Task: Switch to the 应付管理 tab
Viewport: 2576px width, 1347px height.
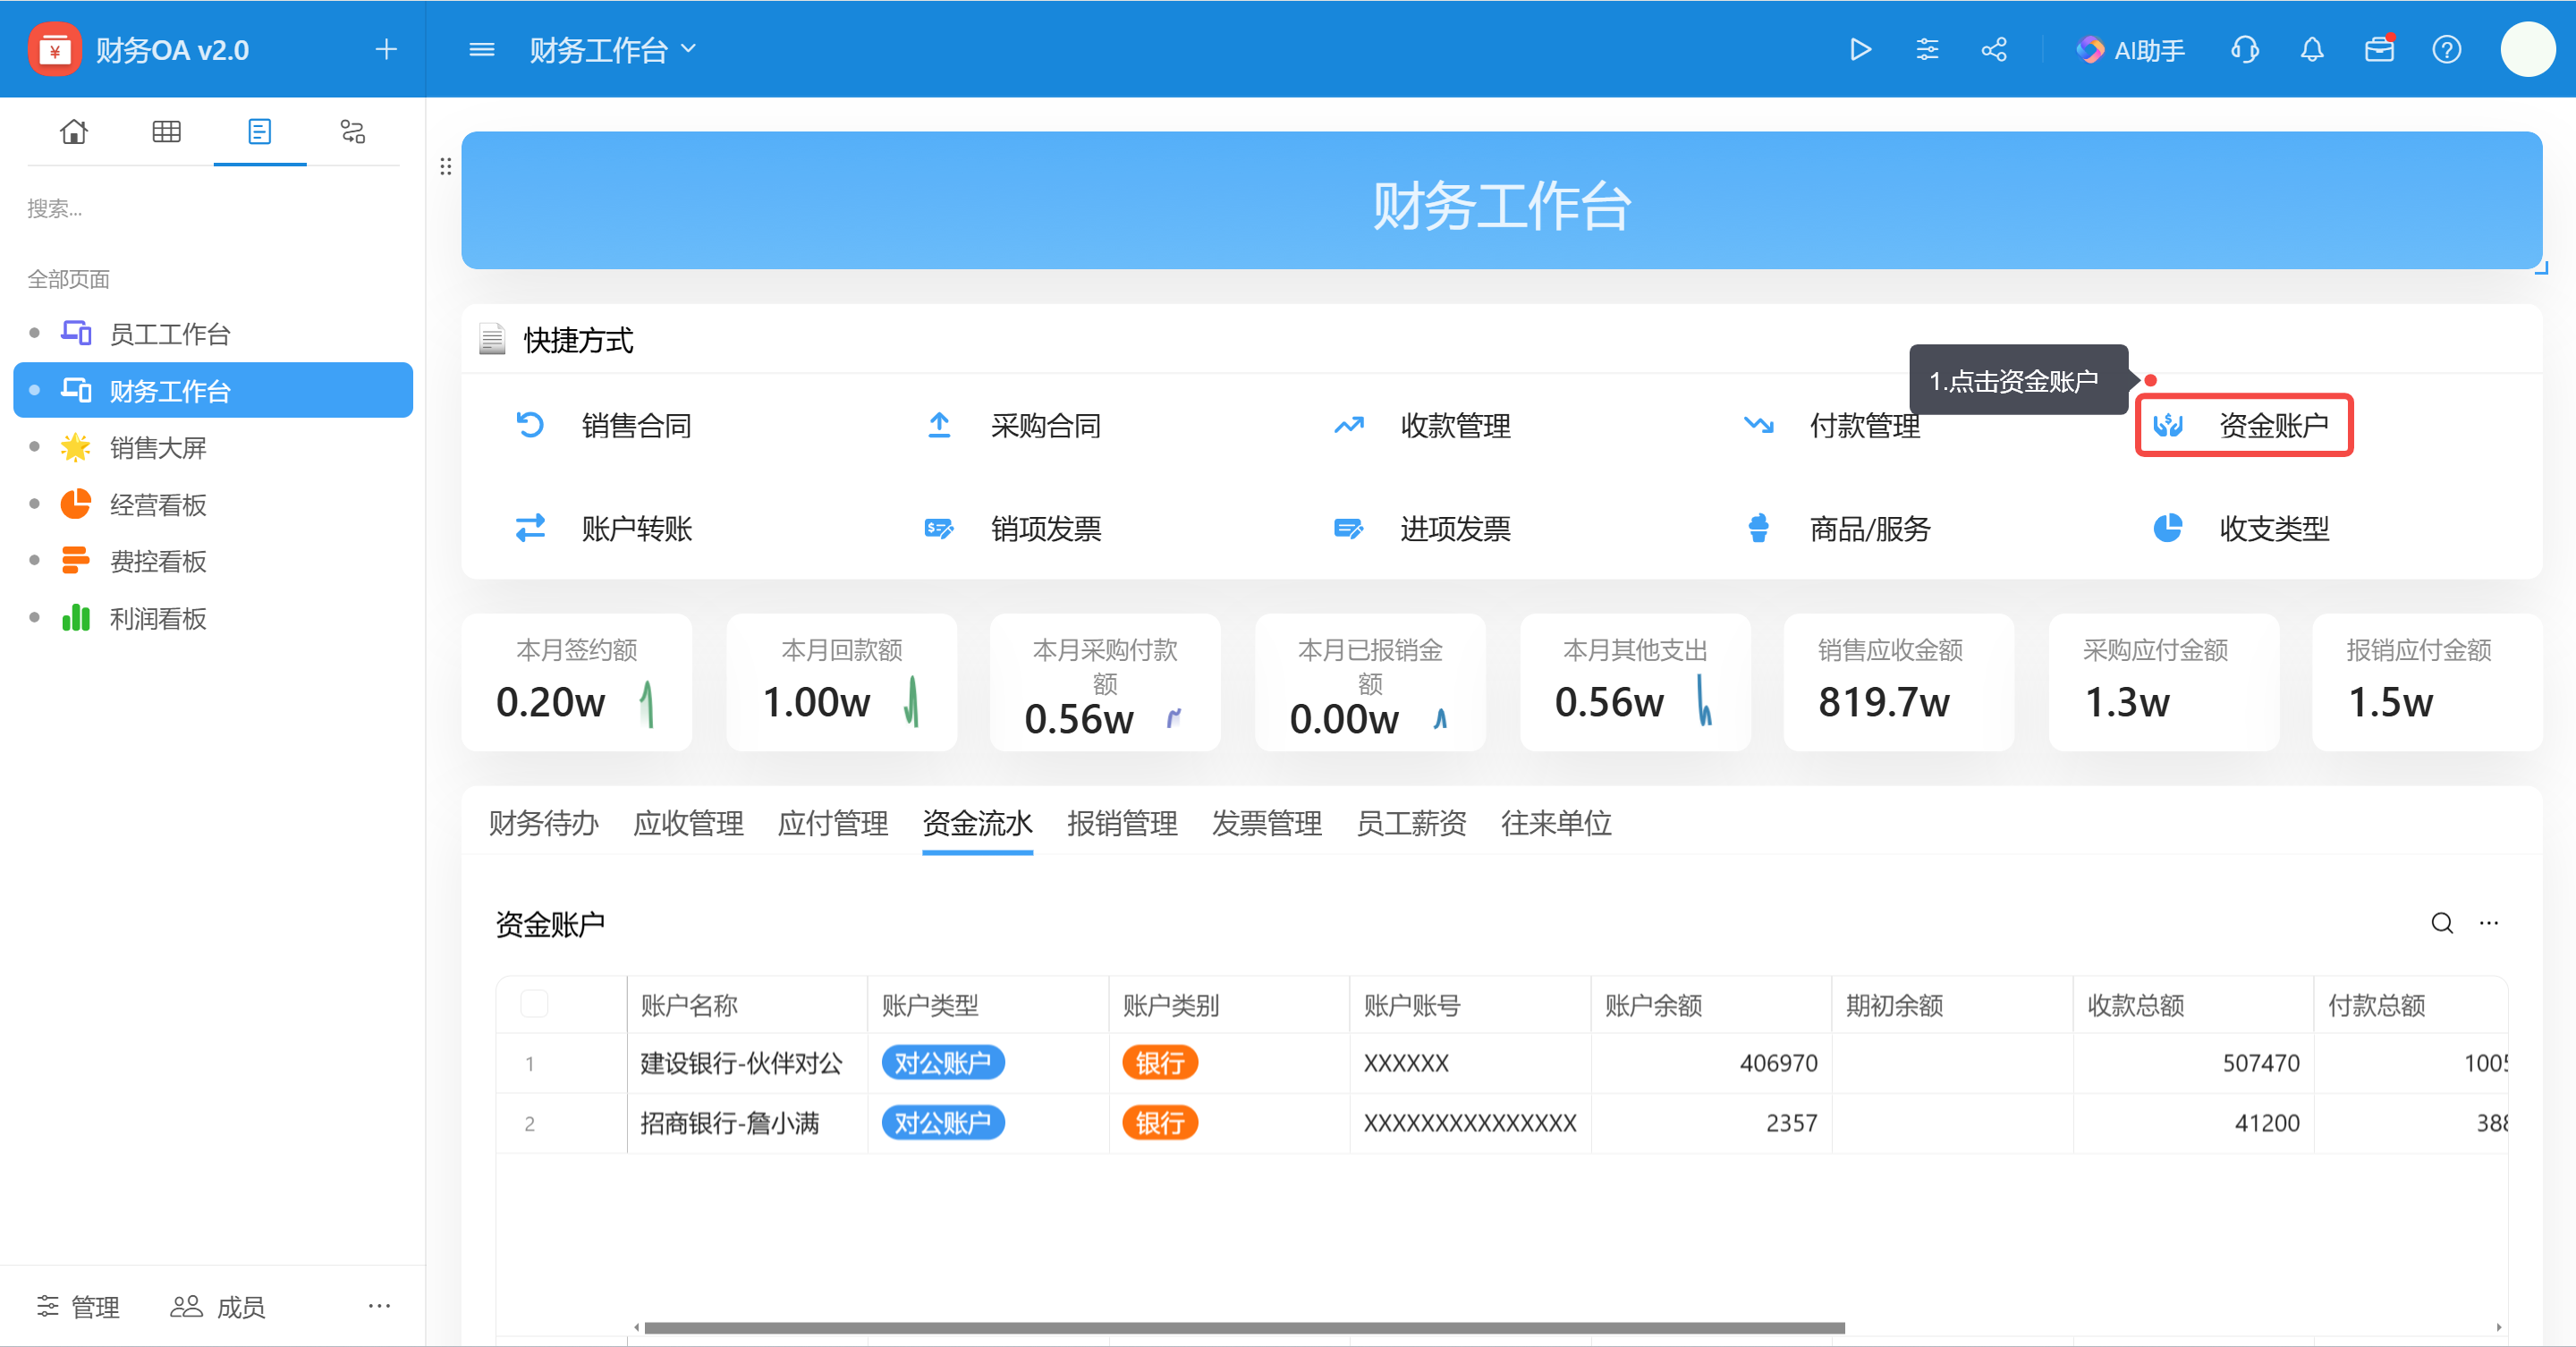Action: tap(832, 823)
